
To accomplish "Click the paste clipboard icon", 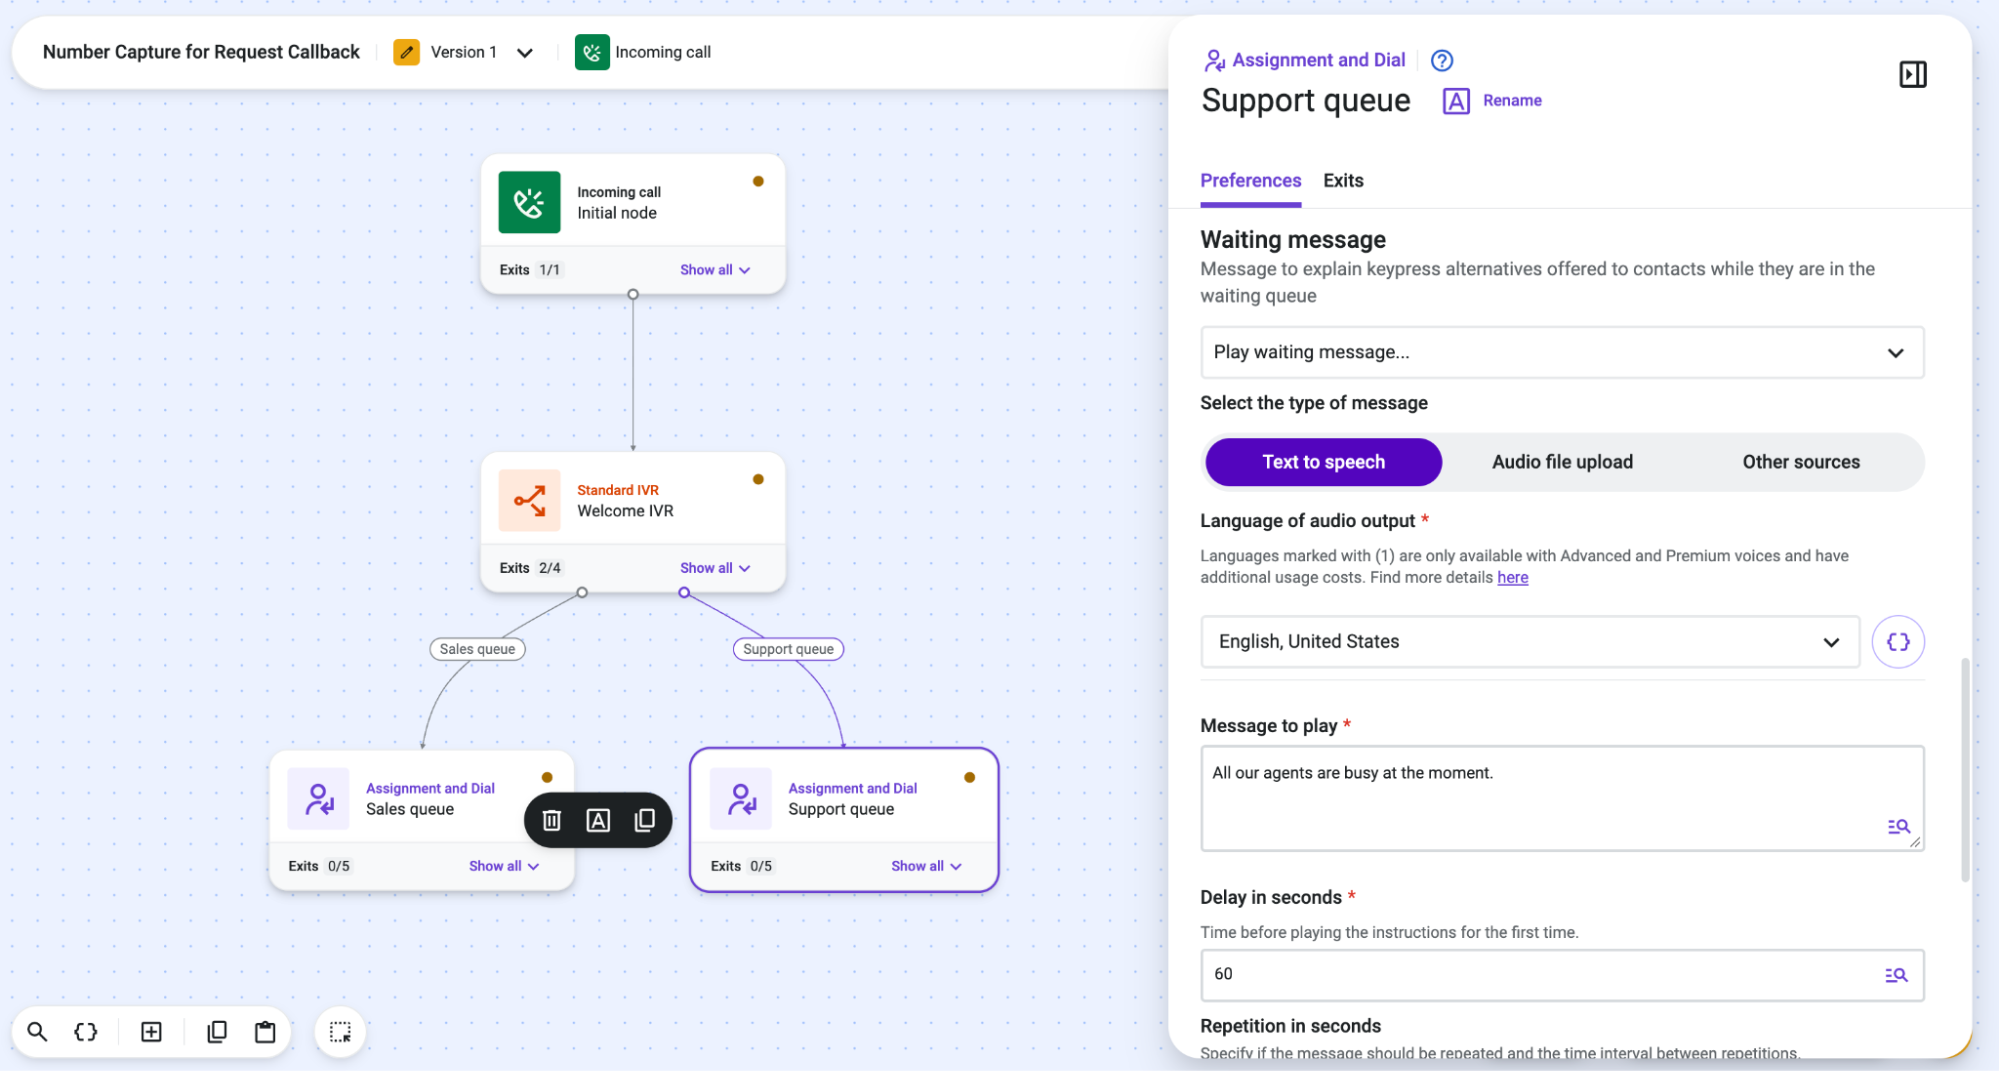I will click(265, 1032).
